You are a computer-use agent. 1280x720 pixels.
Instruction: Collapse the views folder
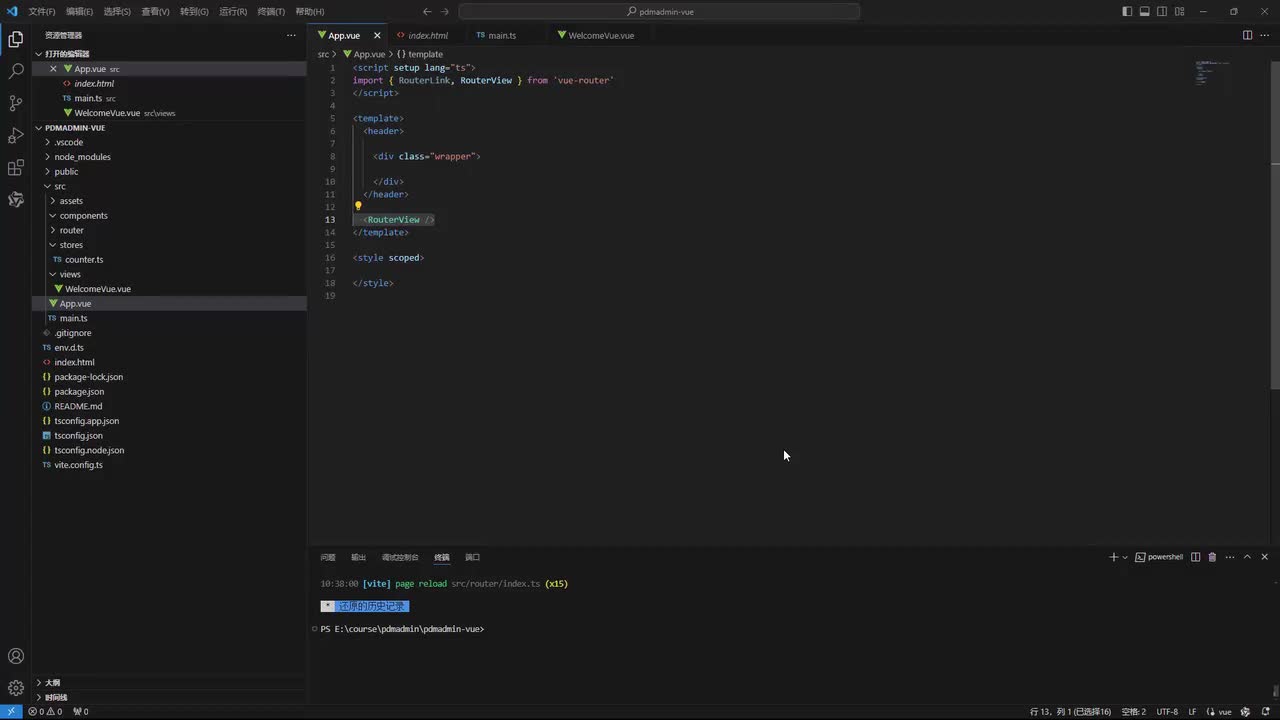click(x=70, y=274)
